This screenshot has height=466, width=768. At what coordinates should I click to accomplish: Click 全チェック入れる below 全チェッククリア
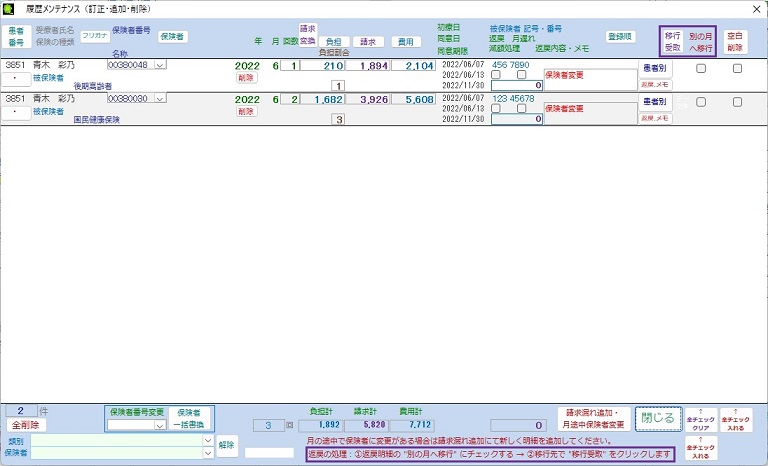pos(701,448)
